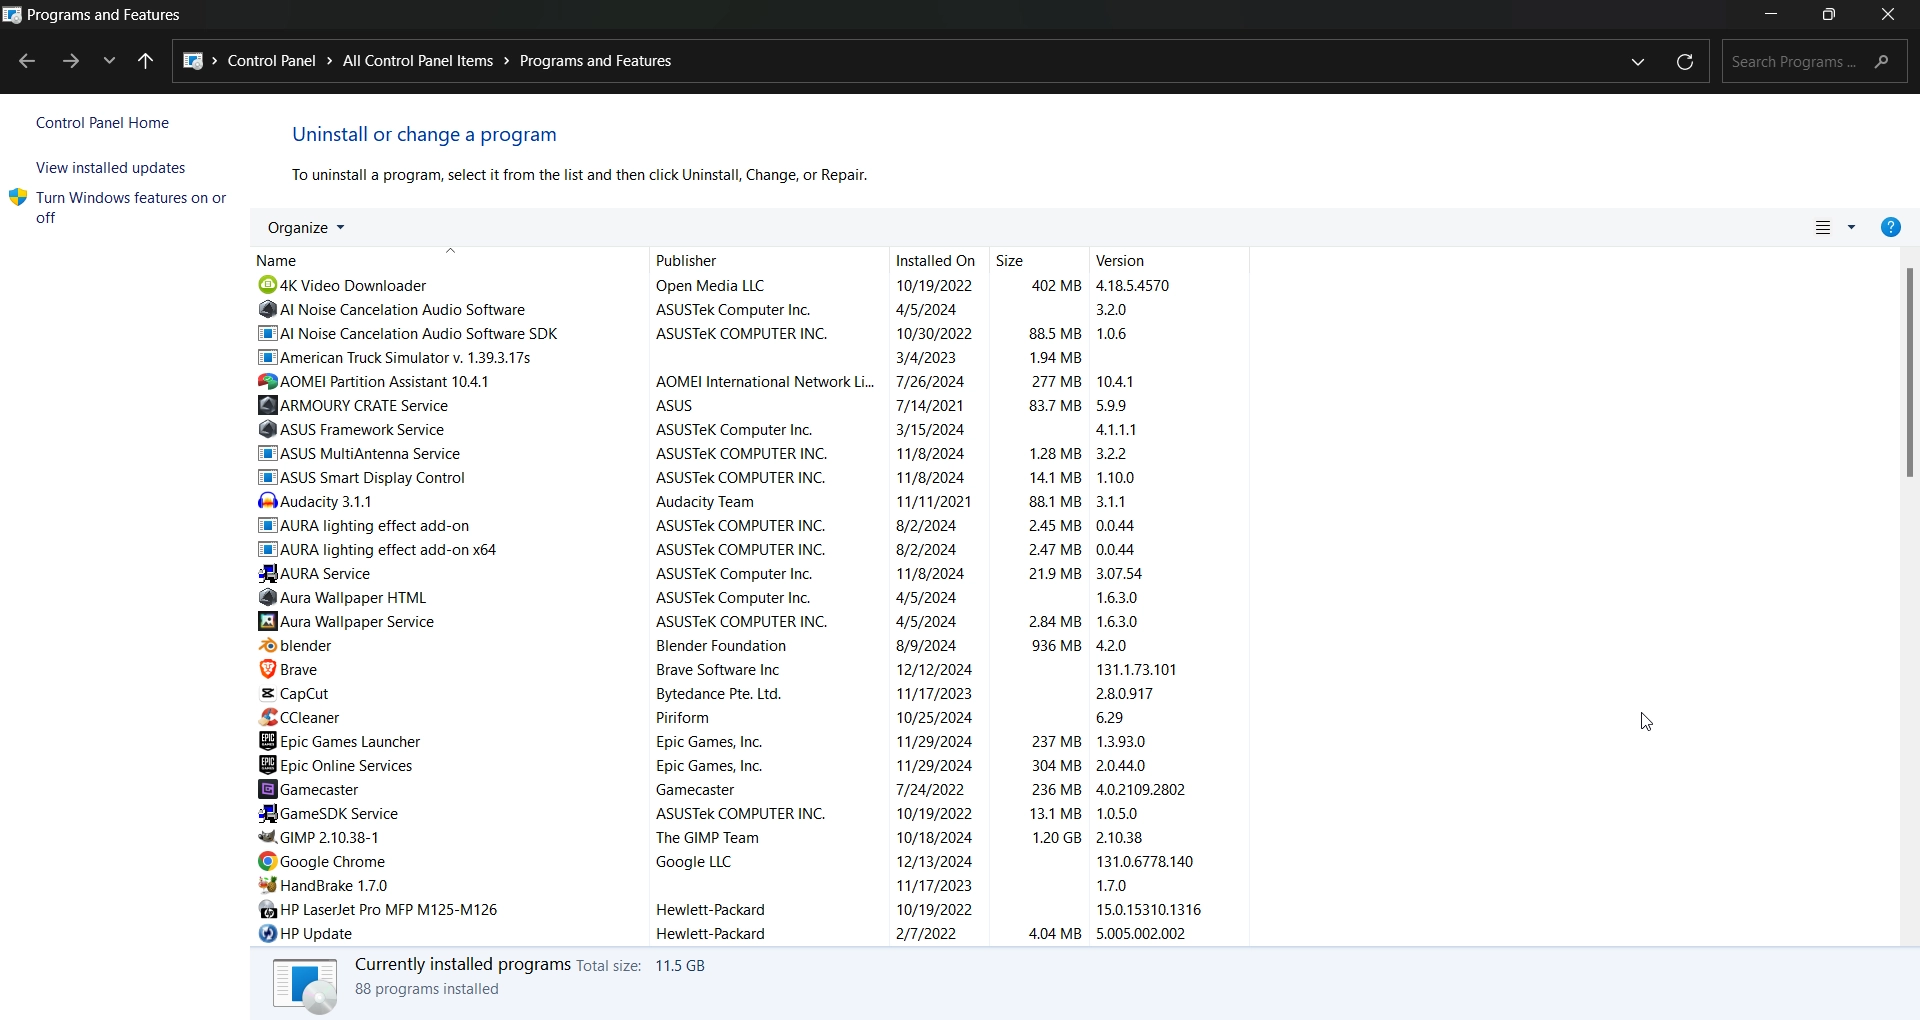
Task: Click the HandBrake 1.7.0 icon
Action: 267,885
